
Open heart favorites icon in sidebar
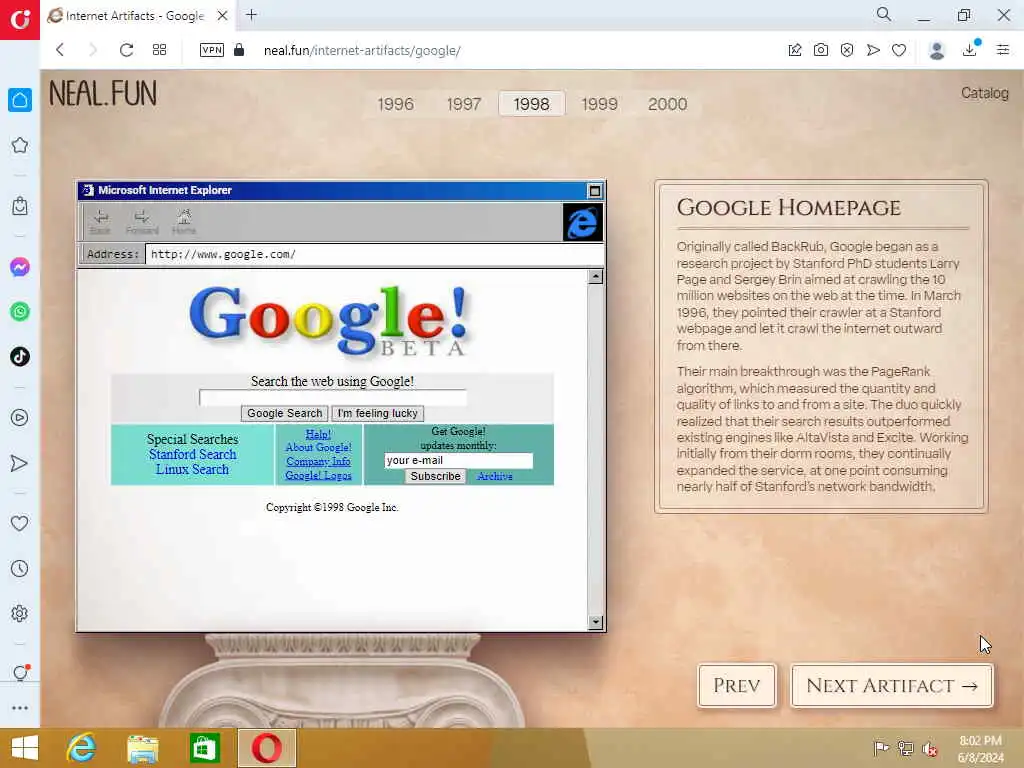tap(20, 523)
